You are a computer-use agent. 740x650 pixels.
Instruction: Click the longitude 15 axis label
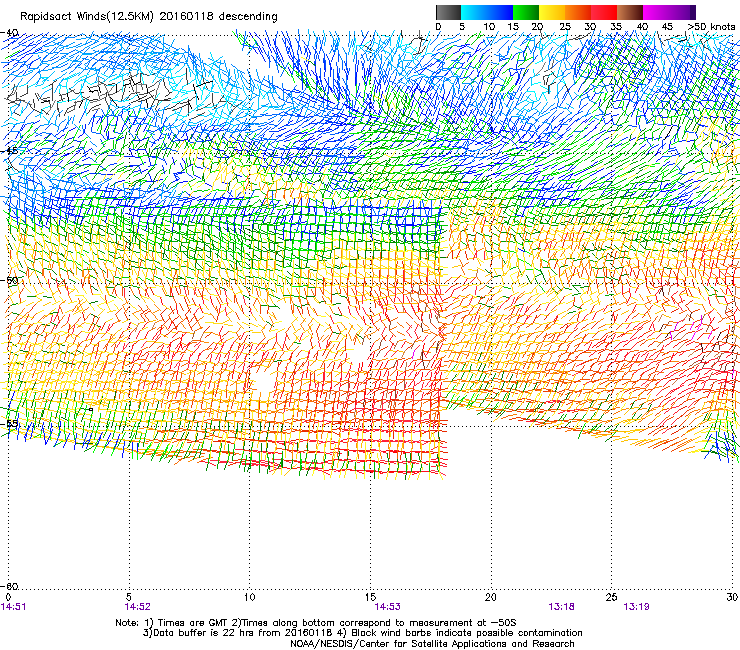pyautogui.click(x=370, y=597)
